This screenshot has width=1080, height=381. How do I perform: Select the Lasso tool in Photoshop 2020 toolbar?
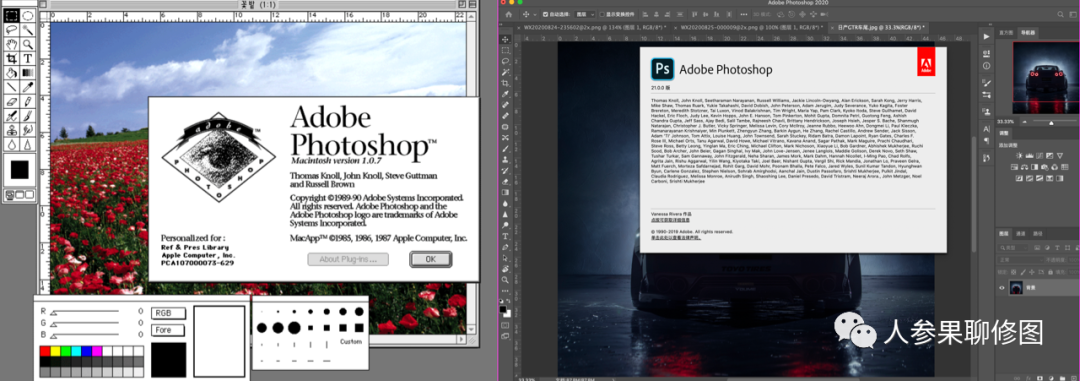coord(506,61)
